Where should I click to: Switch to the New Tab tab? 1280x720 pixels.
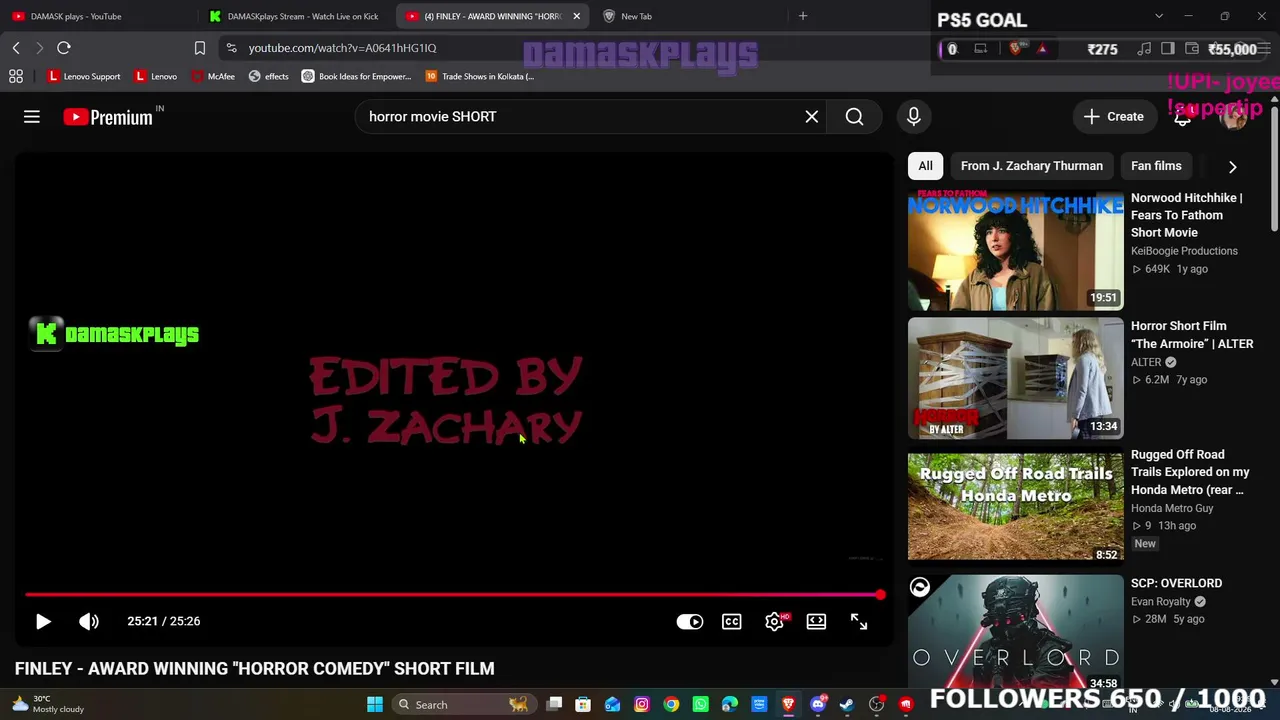tap(690, 16)
